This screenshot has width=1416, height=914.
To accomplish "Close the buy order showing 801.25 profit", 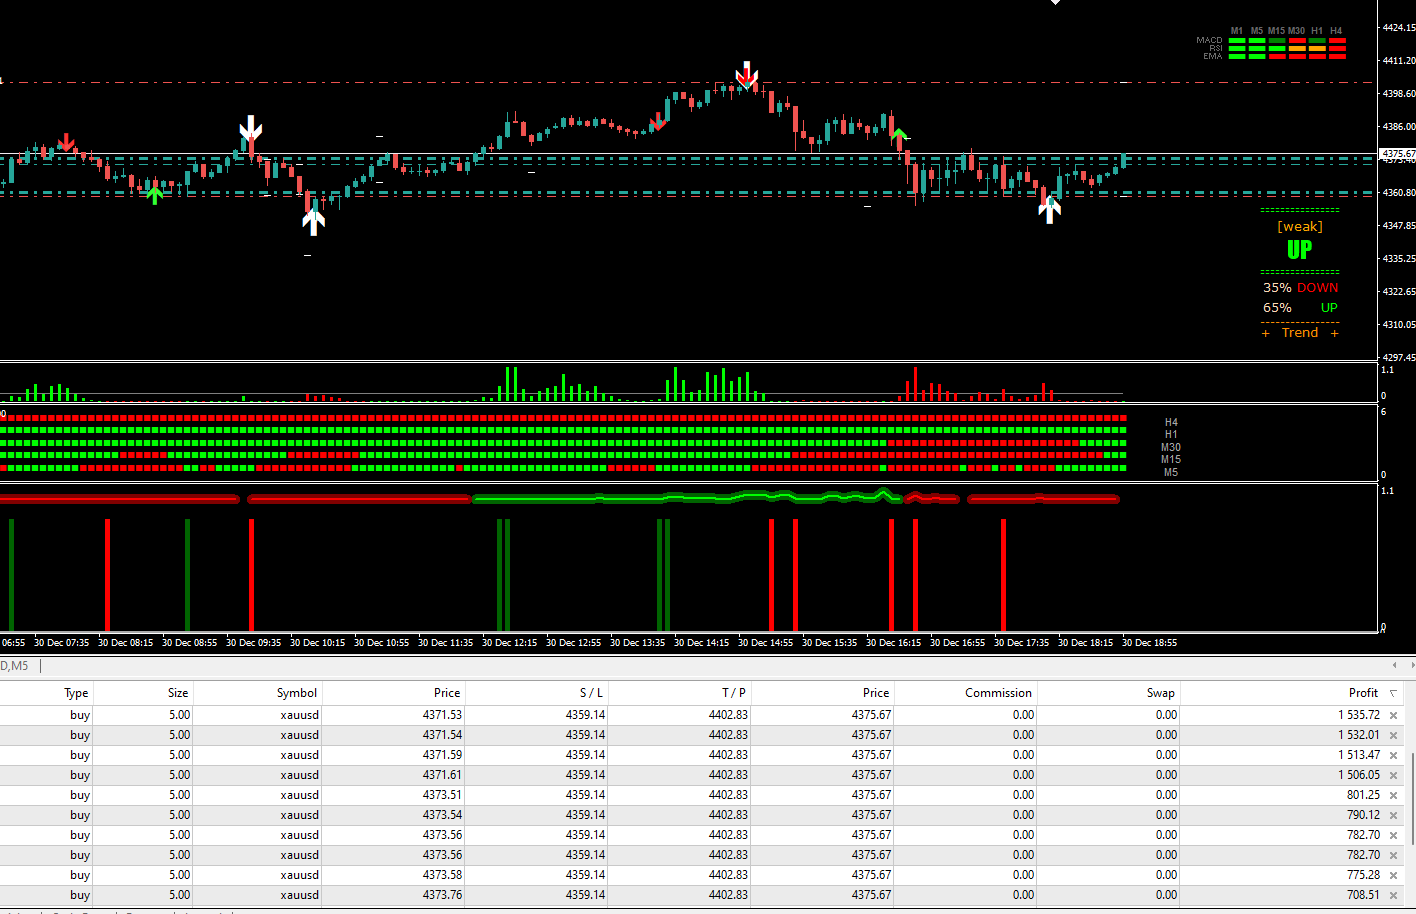I will point(1393,795).
